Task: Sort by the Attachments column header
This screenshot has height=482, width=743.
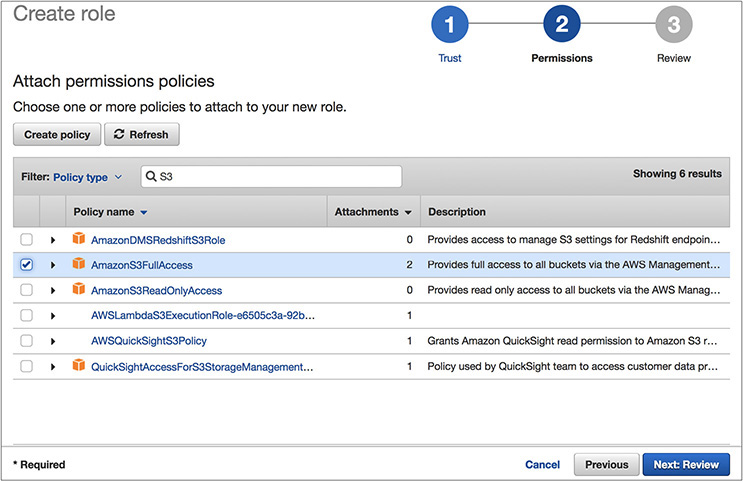Action: point(373,212)
